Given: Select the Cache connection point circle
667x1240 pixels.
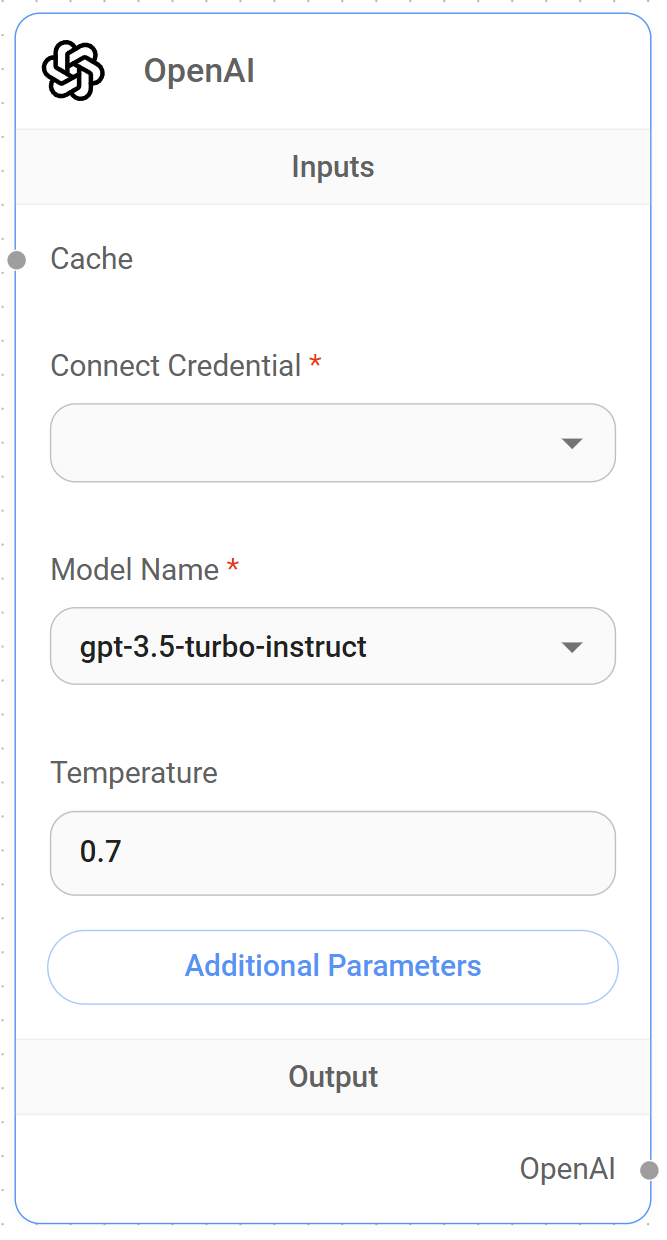Looking at the screenshot, I should coord(16,261).
